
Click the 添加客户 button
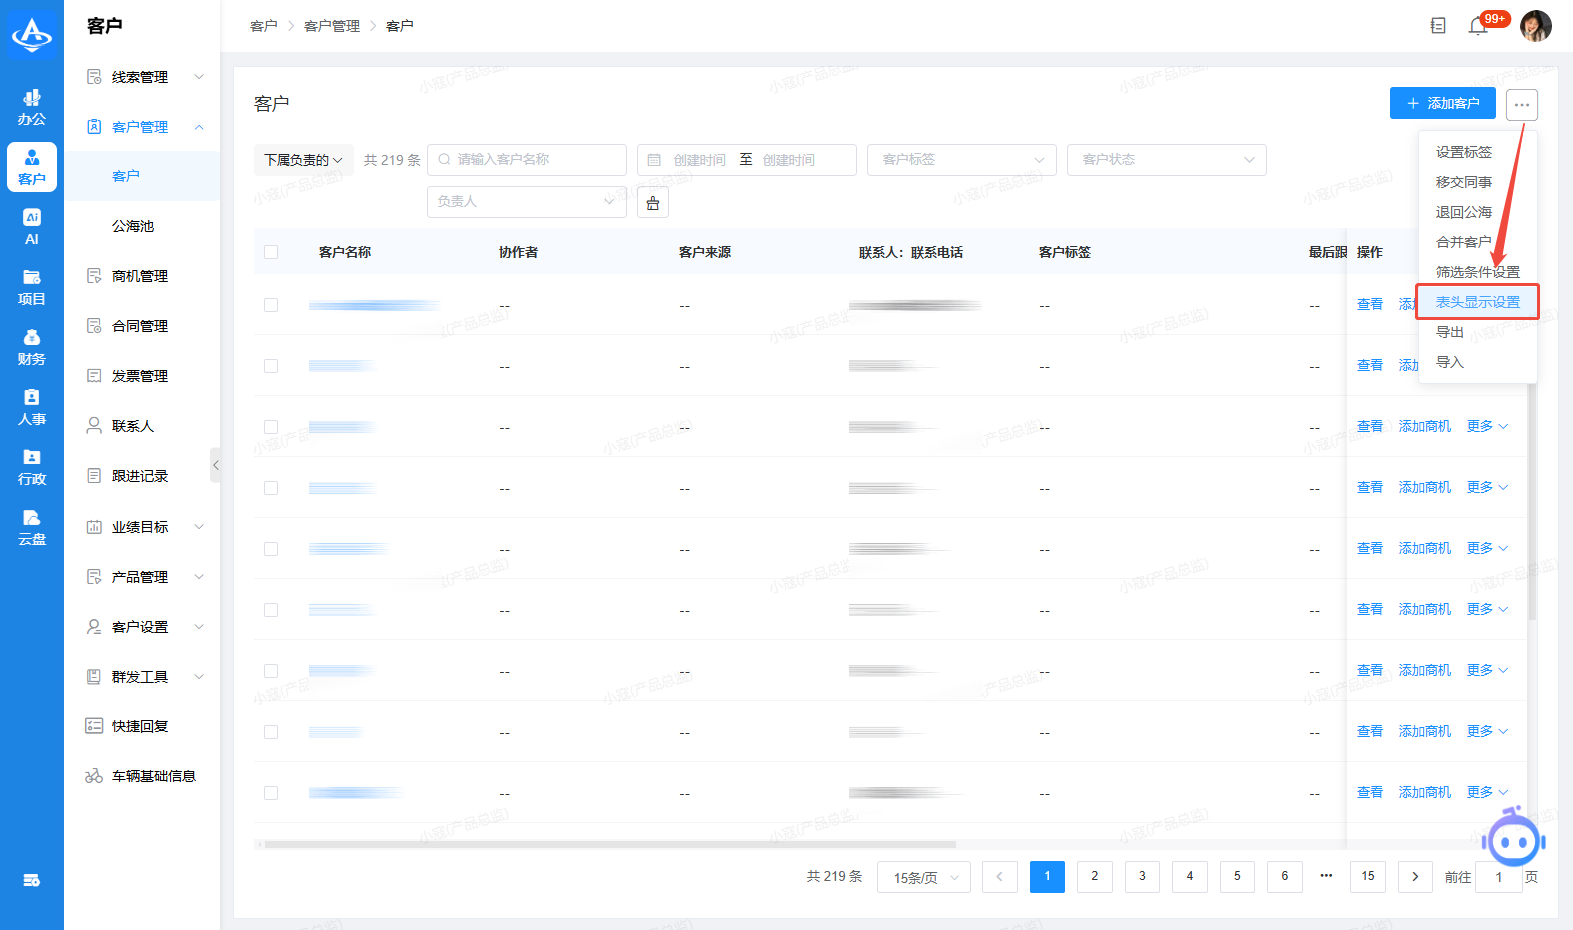point(1442,103)
